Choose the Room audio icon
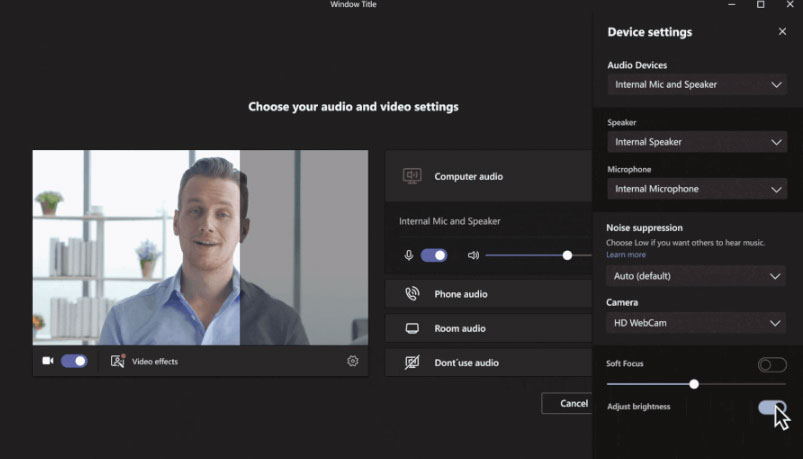This screenshot has height=459, width=803. pos(412,328)
